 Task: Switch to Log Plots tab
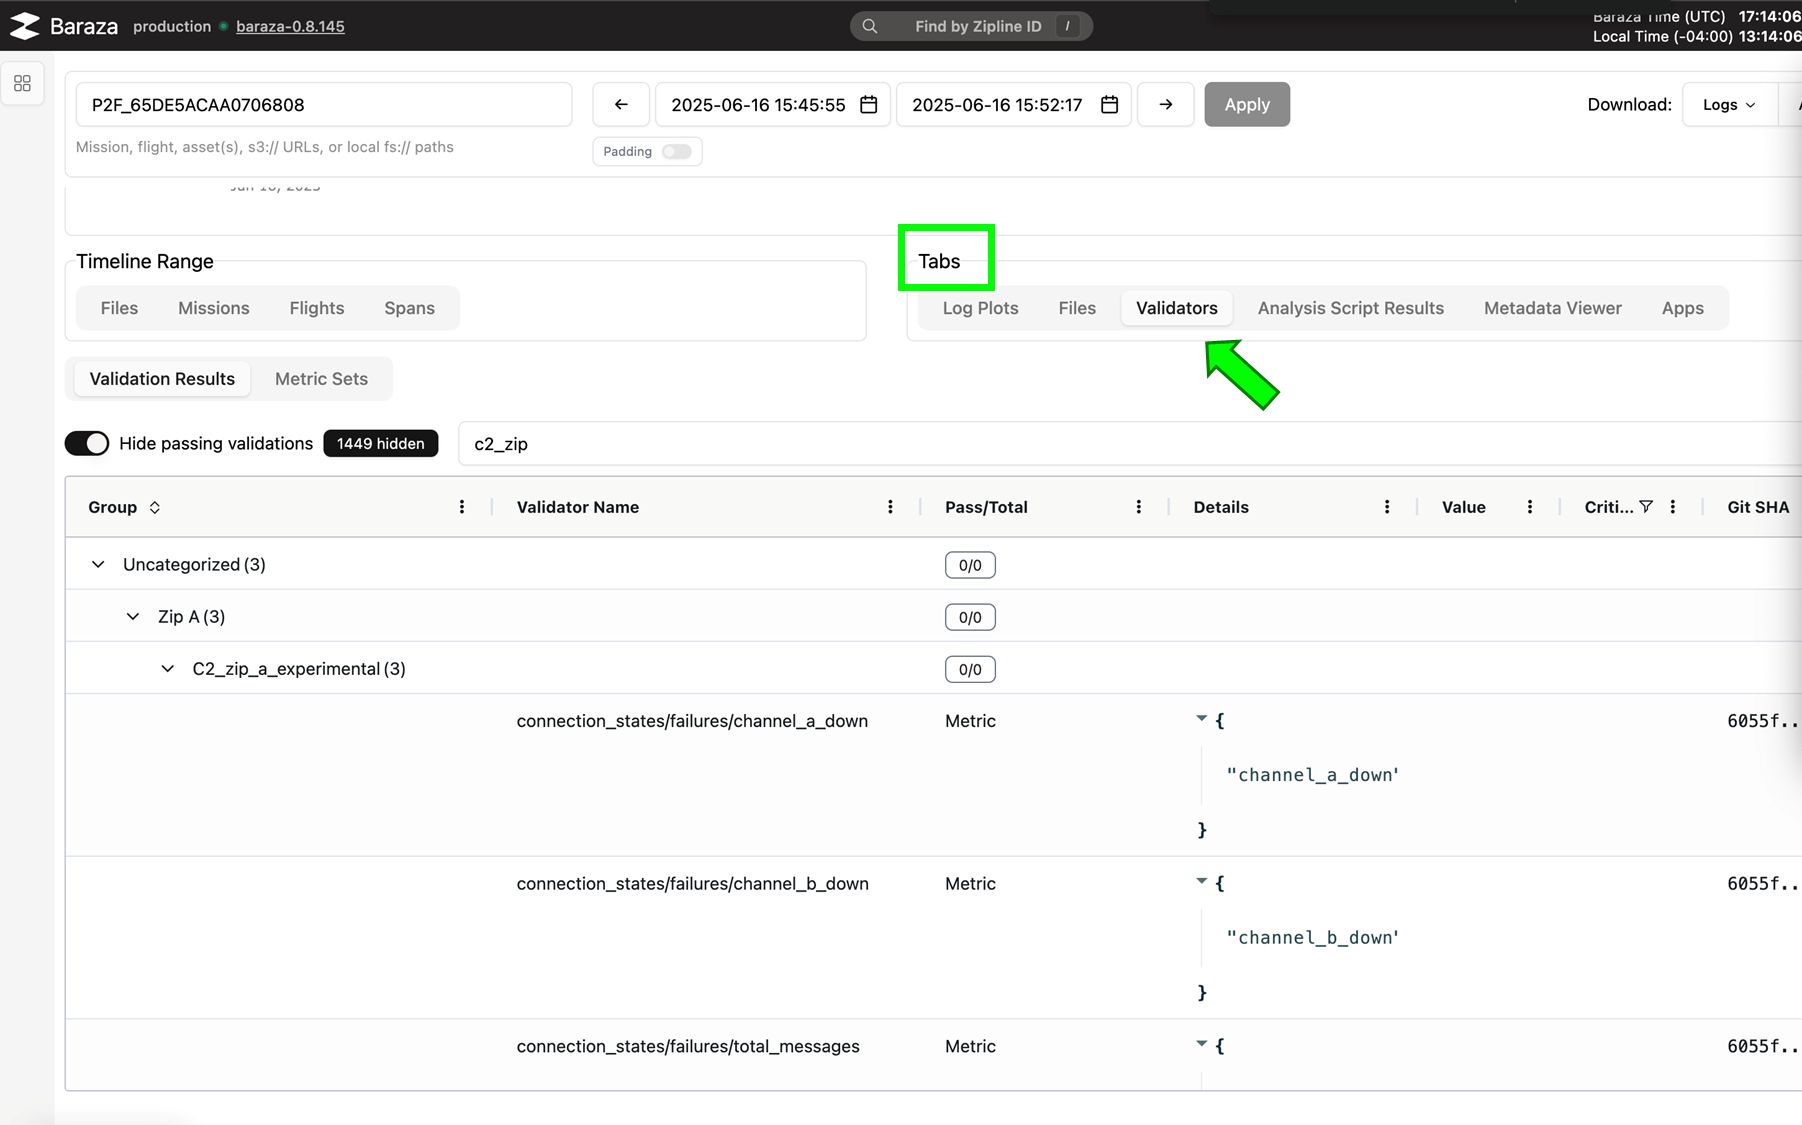click(x=980, y=308)
